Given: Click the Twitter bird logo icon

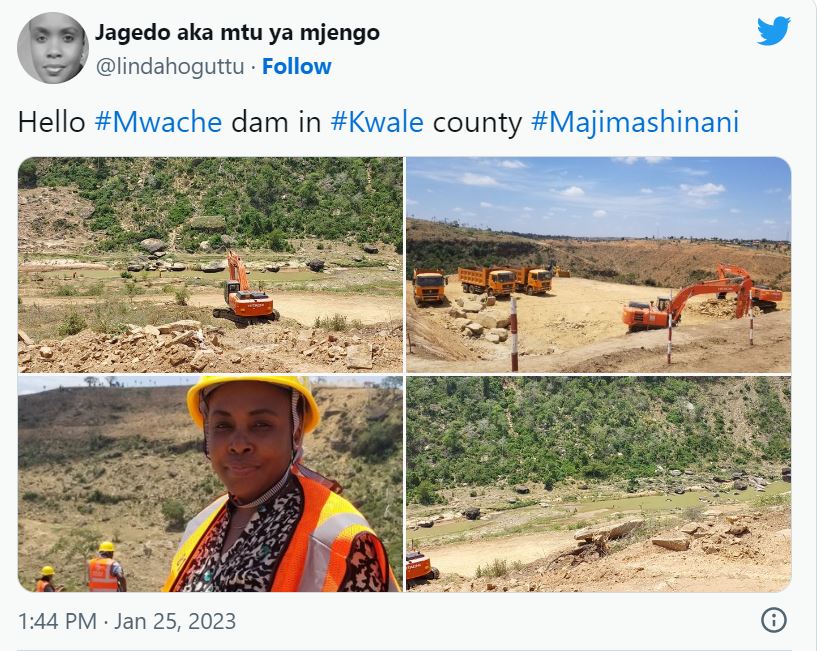Looking at the screenshot, I should coord(774,31).
